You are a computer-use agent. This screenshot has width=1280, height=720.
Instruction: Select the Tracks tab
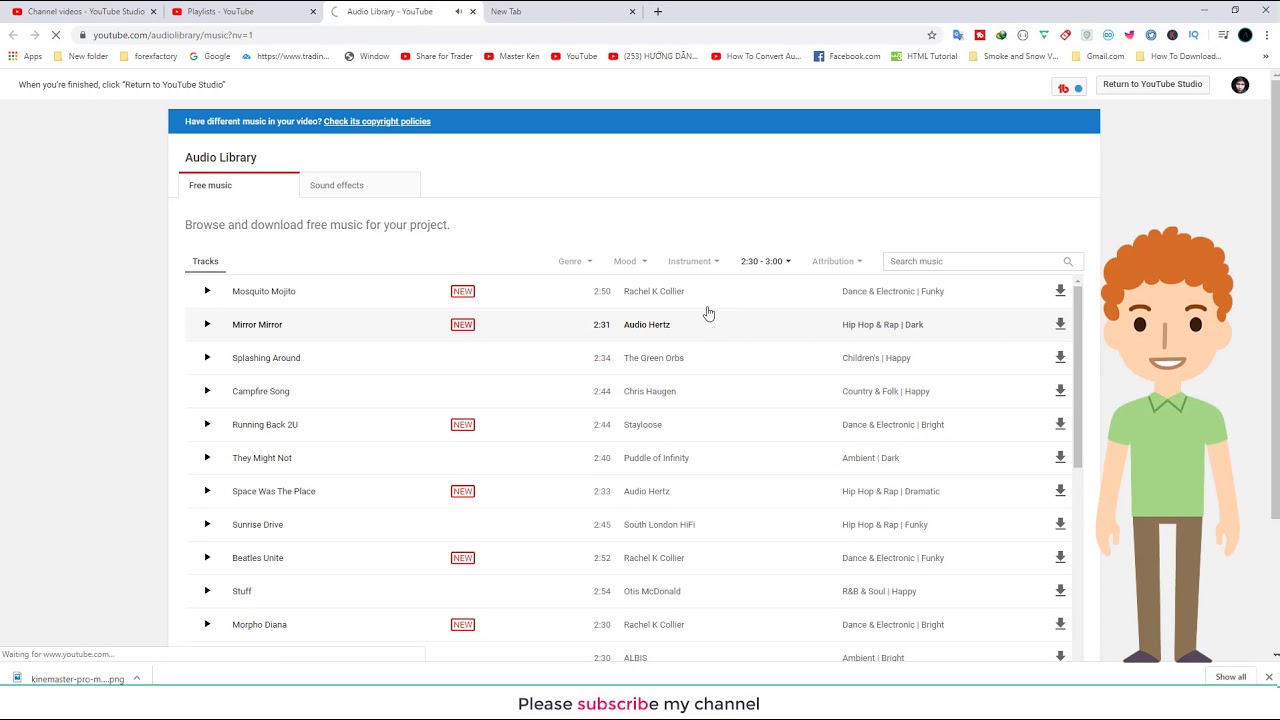coord(205,261)
